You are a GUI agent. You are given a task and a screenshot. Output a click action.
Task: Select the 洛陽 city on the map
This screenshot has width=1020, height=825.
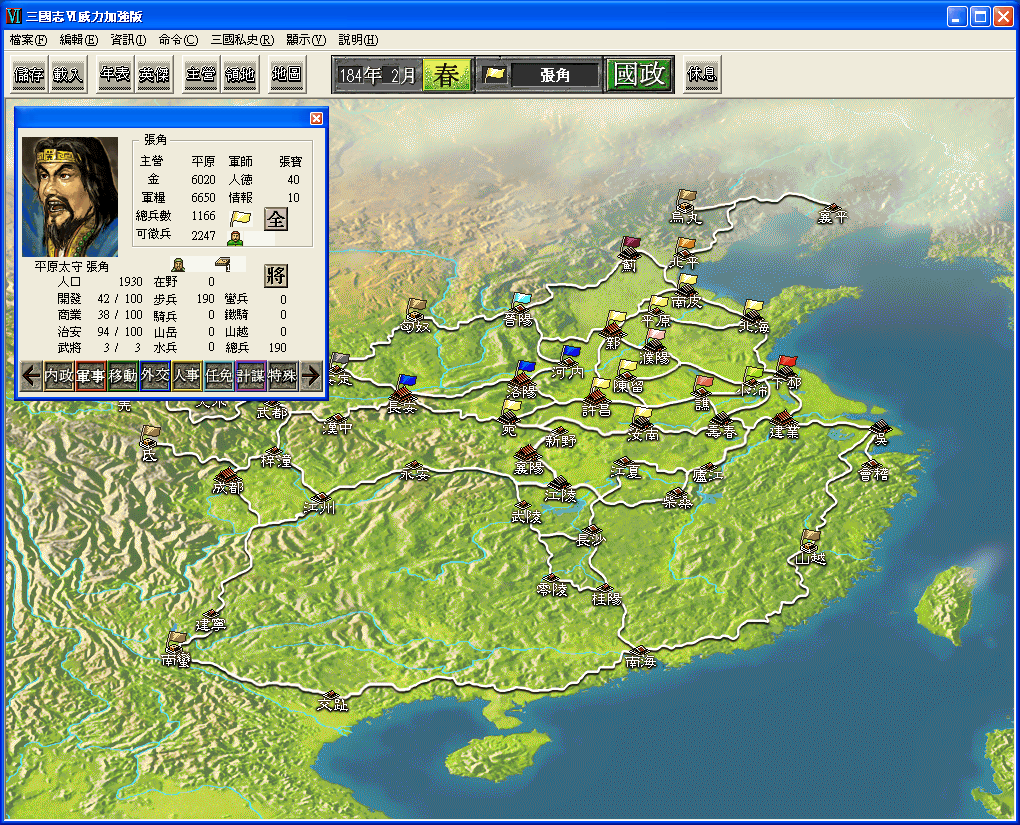522,382
